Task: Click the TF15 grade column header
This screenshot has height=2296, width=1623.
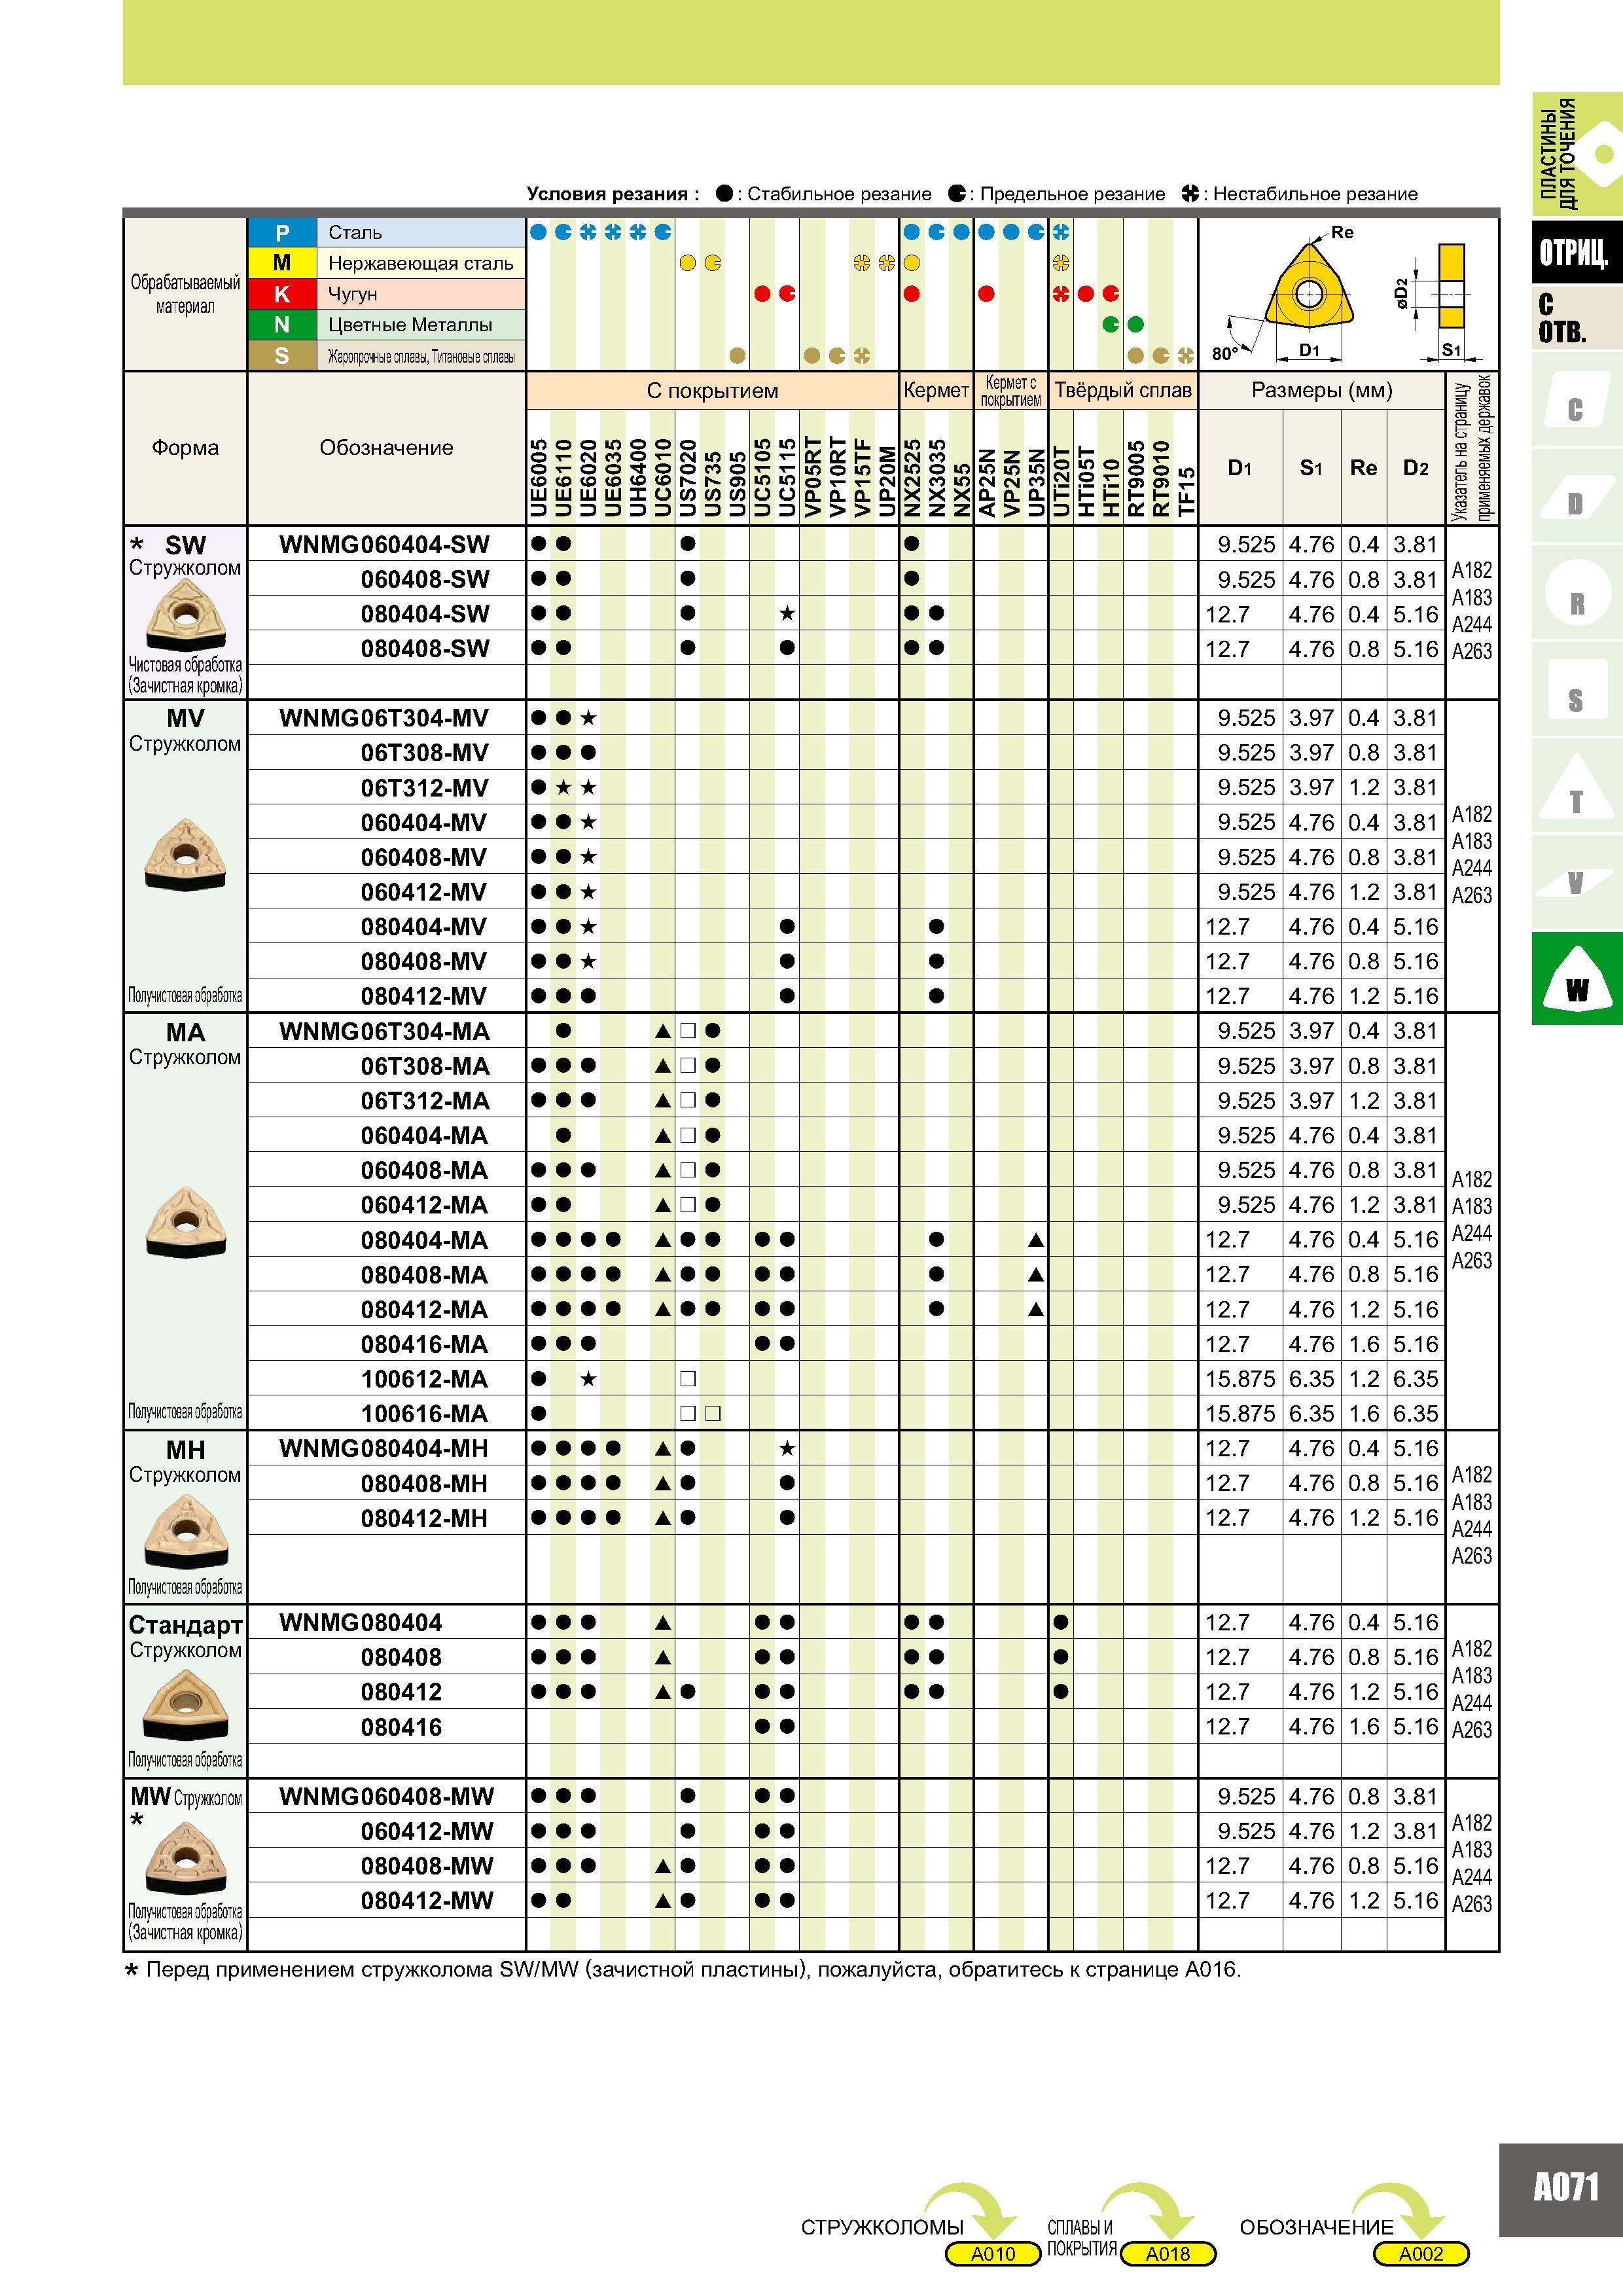Action: click(1186, 492)
